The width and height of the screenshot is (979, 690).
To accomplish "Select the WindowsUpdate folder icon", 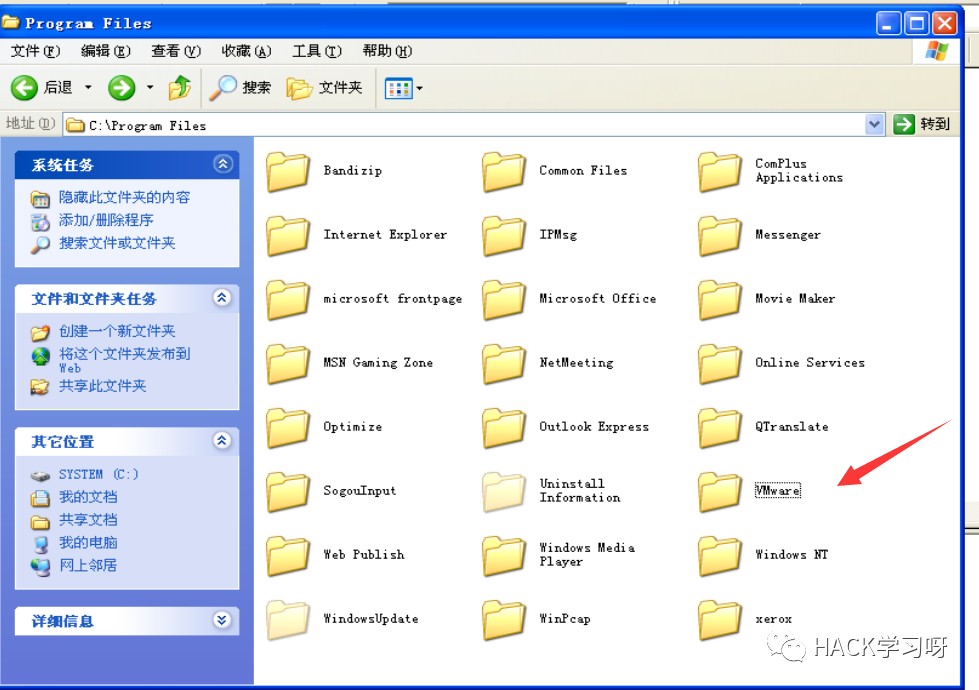I will [288, 619].
